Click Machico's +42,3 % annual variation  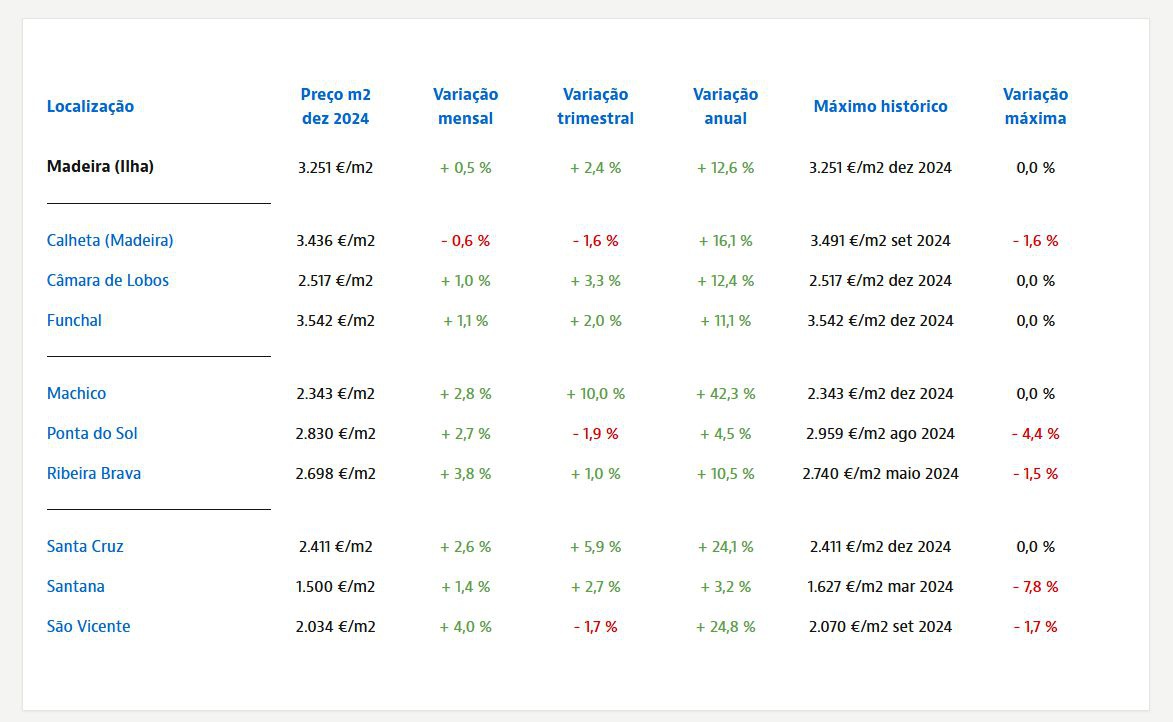[725, 394]
